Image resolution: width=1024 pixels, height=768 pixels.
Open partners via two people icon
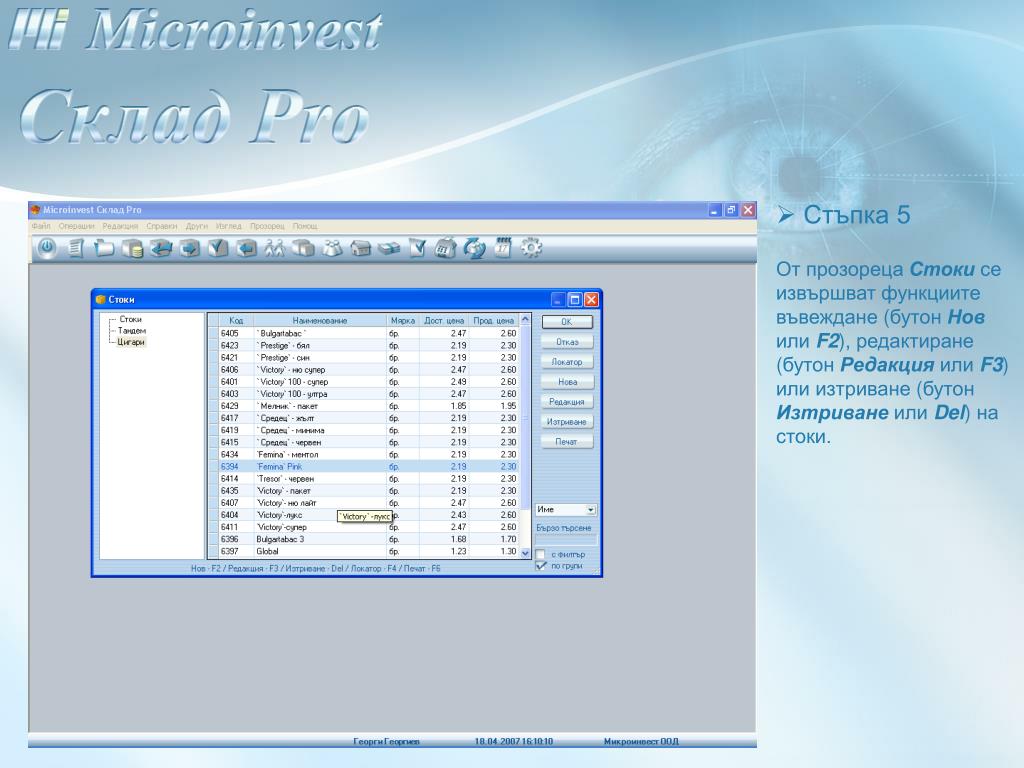point(275,248)
